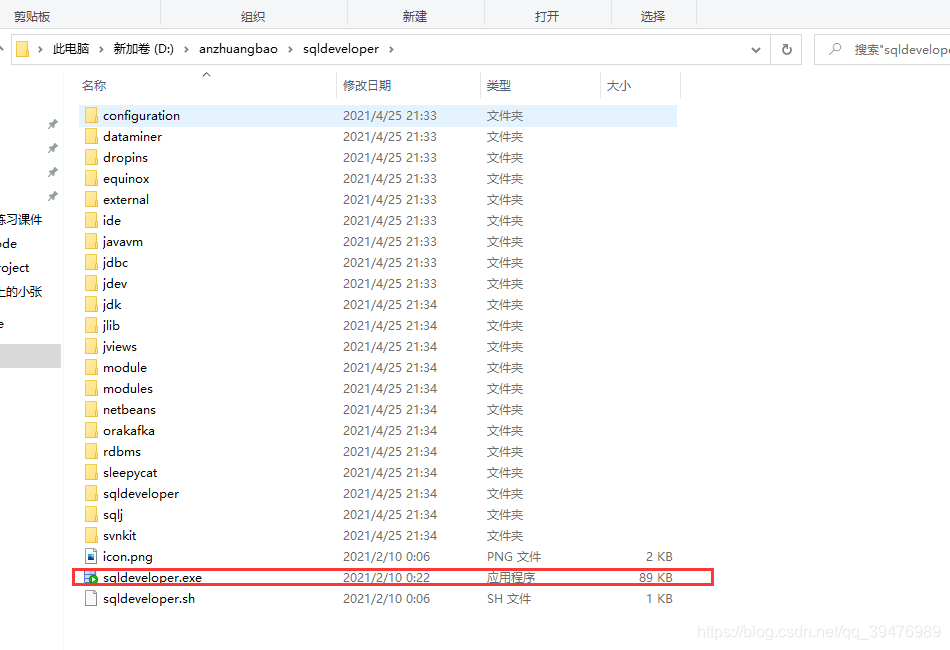Click the first pin icon in the navigation pane
Viewport: 950px width, 650px height.
(53, 124)
